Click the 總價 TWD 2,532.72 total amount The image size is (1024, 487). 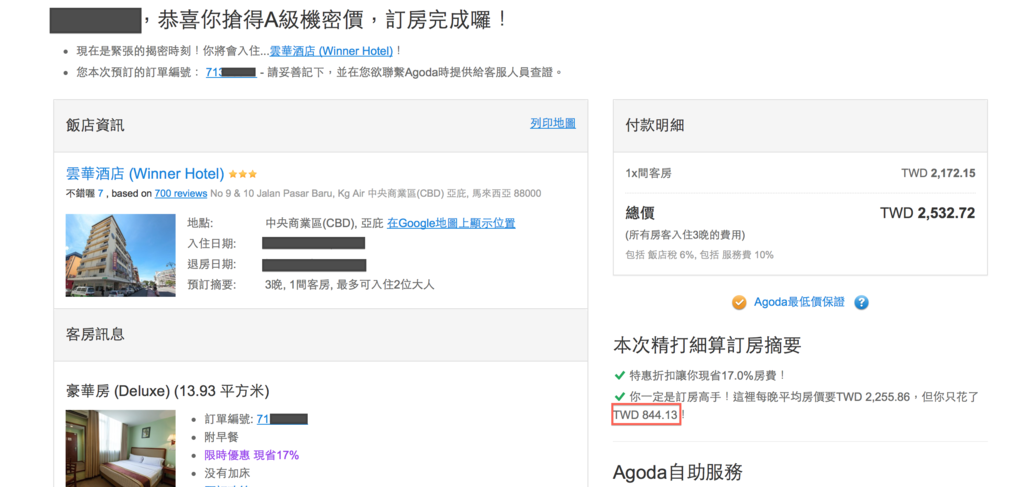pyautogui.click(x=927, y=213)
